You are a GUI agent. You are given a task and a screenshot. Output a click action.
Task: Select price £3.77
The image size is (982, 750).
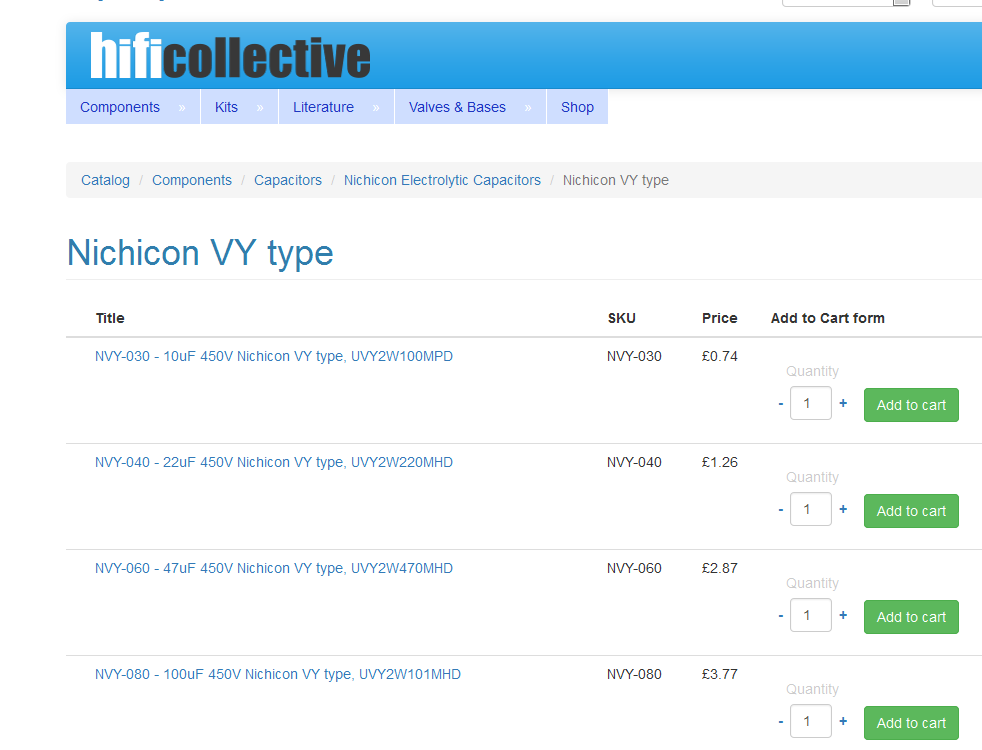[x=720, y=674]
